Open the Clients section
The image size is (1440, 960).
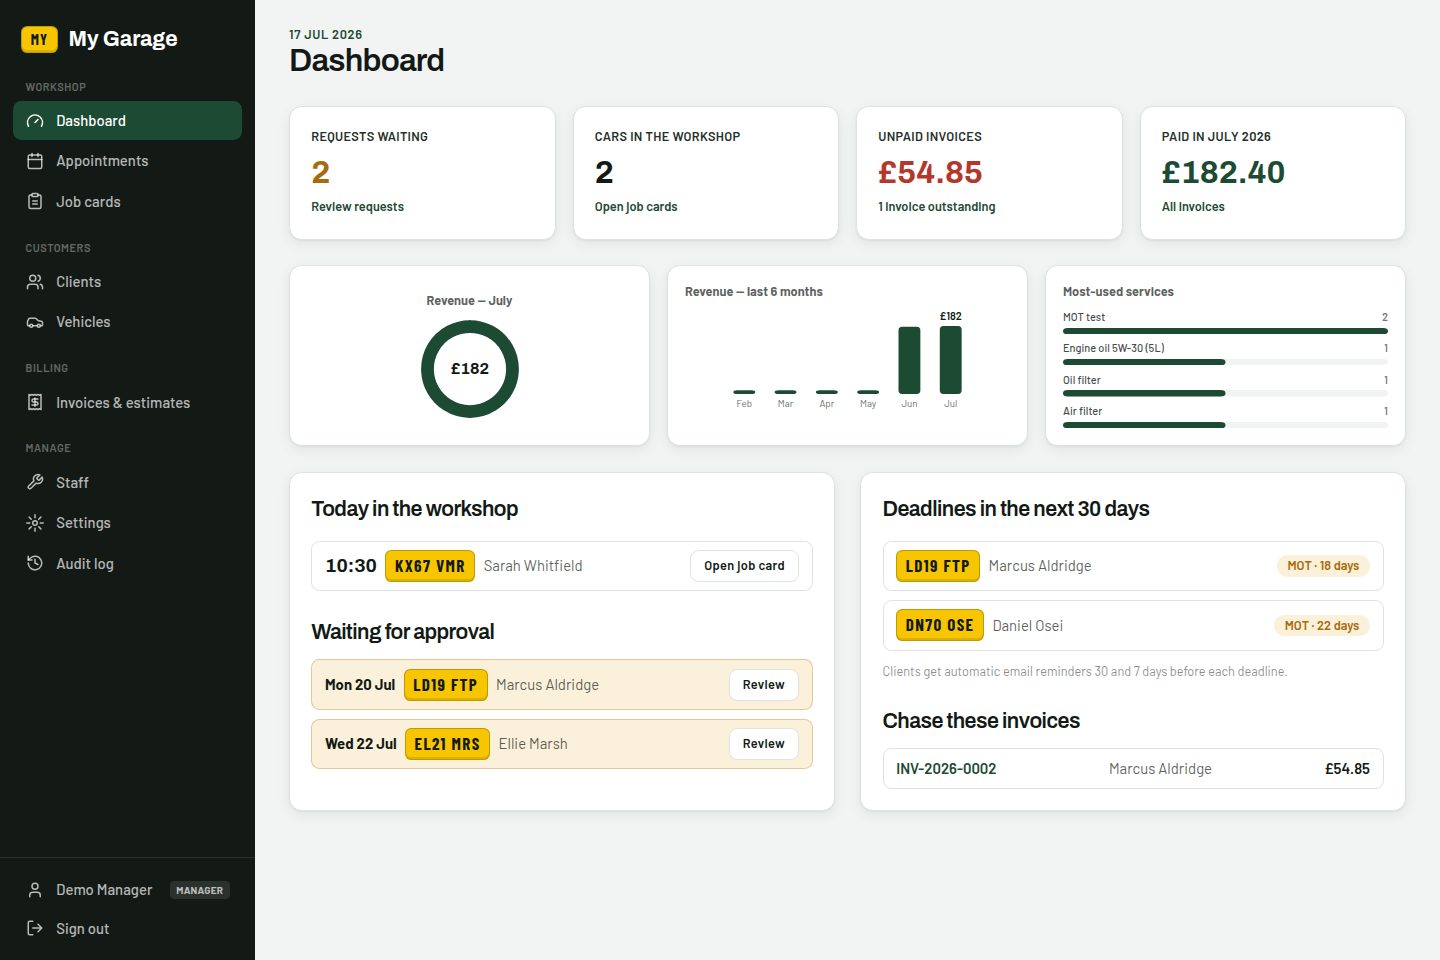pyautogui.click(x=127, y=282)
